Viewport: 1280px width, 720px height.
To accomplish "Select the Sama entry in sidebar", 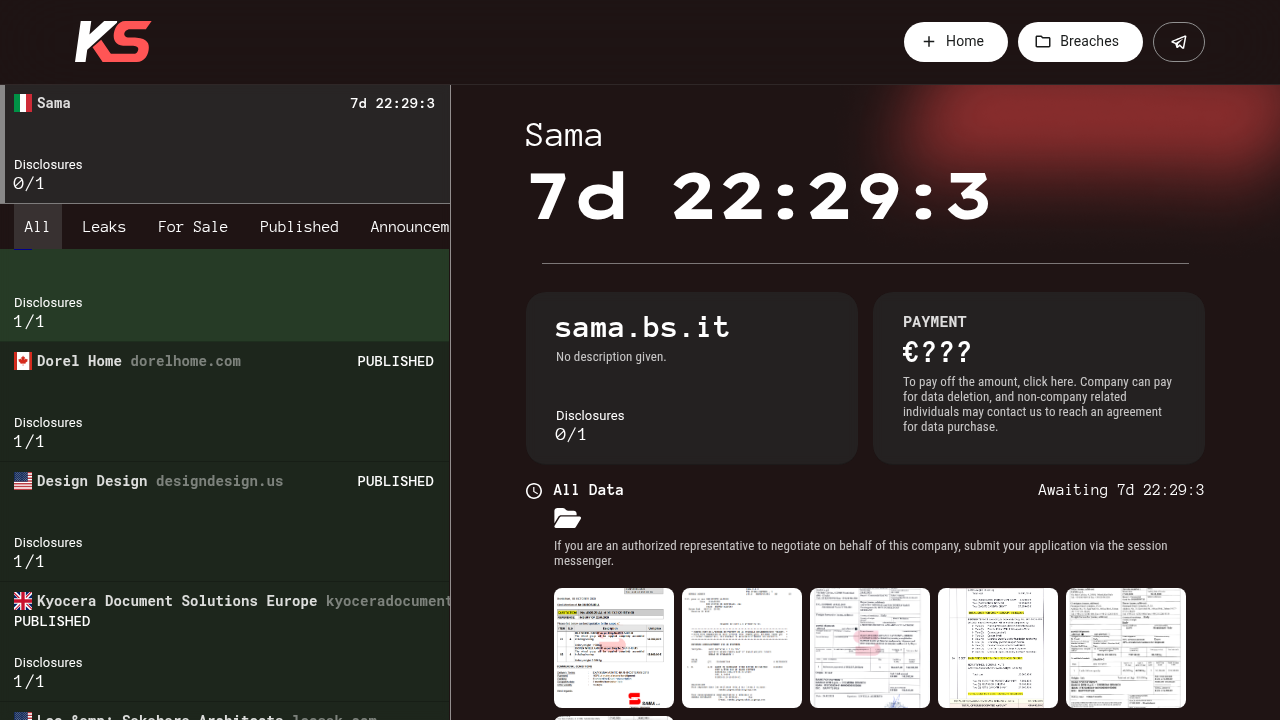I will point(225,144).
